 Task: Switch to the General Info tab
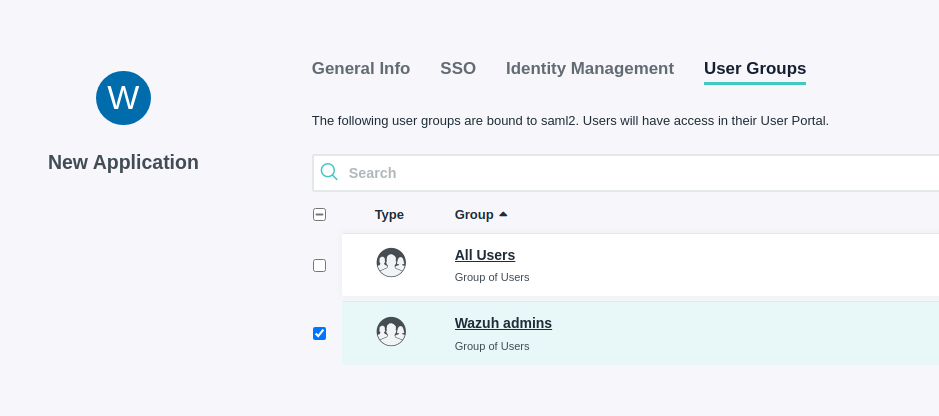(x=360, y=68)
